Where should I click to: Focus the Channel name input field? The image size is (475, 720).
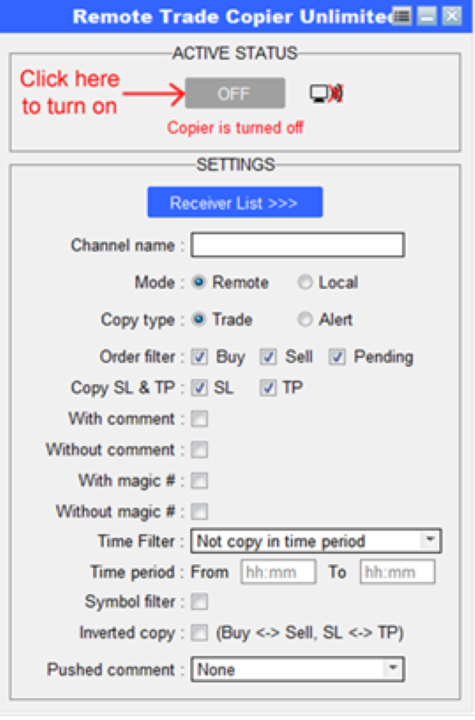click(x=298, y=245)
